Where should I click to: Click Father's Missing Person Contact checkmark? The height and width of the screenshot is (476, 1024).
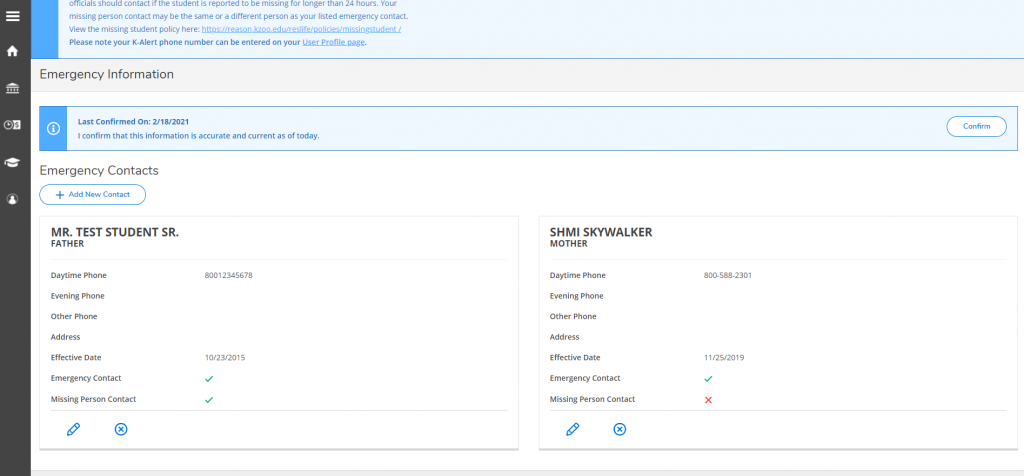click(x=209, y=400)
